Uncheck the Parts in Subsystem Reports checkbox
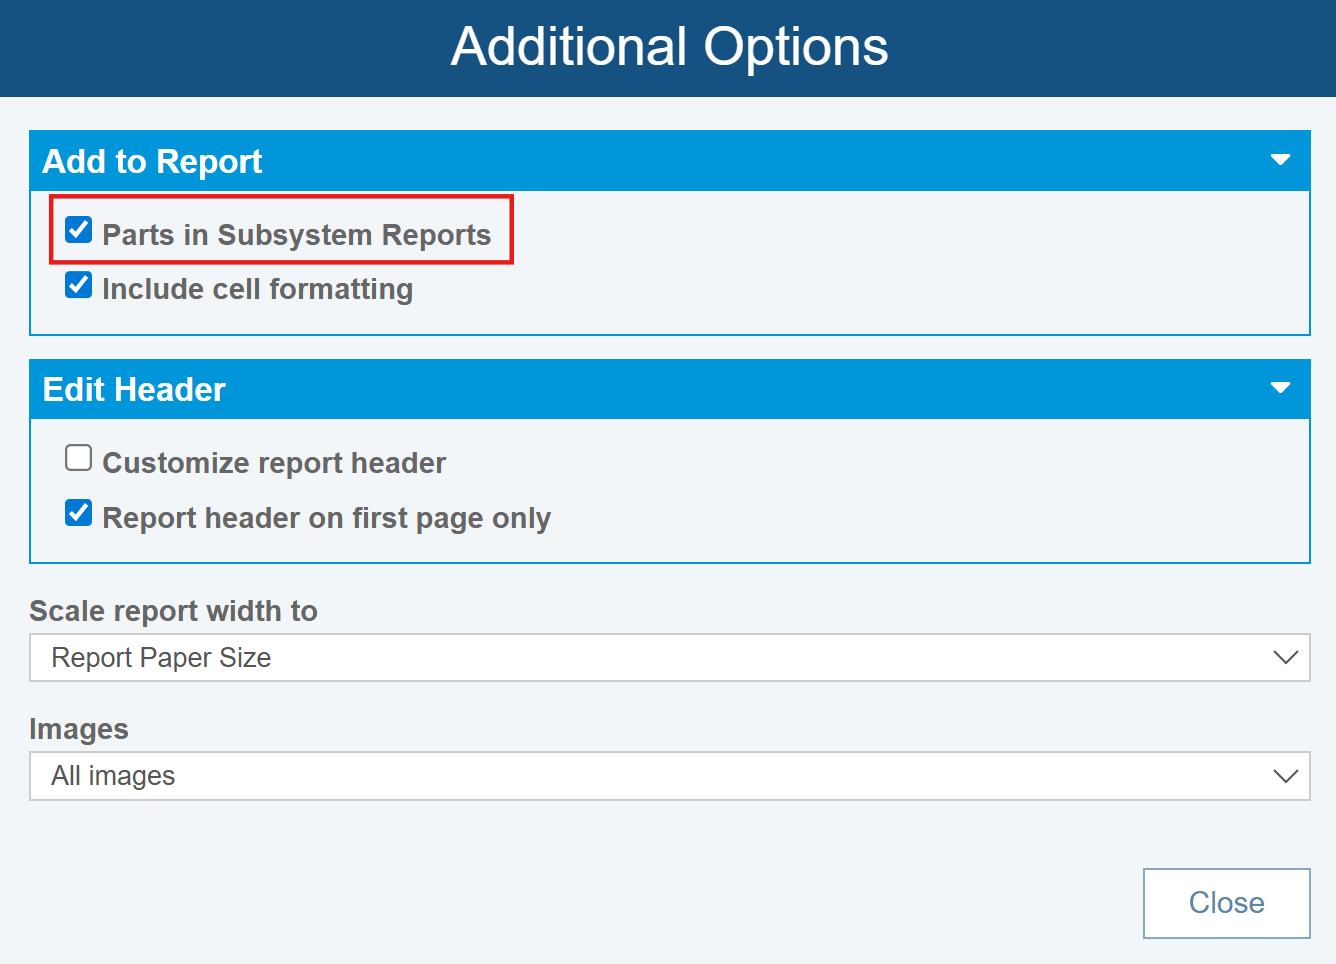Viewport: 1336px width, 964px height. coord(79,231)
